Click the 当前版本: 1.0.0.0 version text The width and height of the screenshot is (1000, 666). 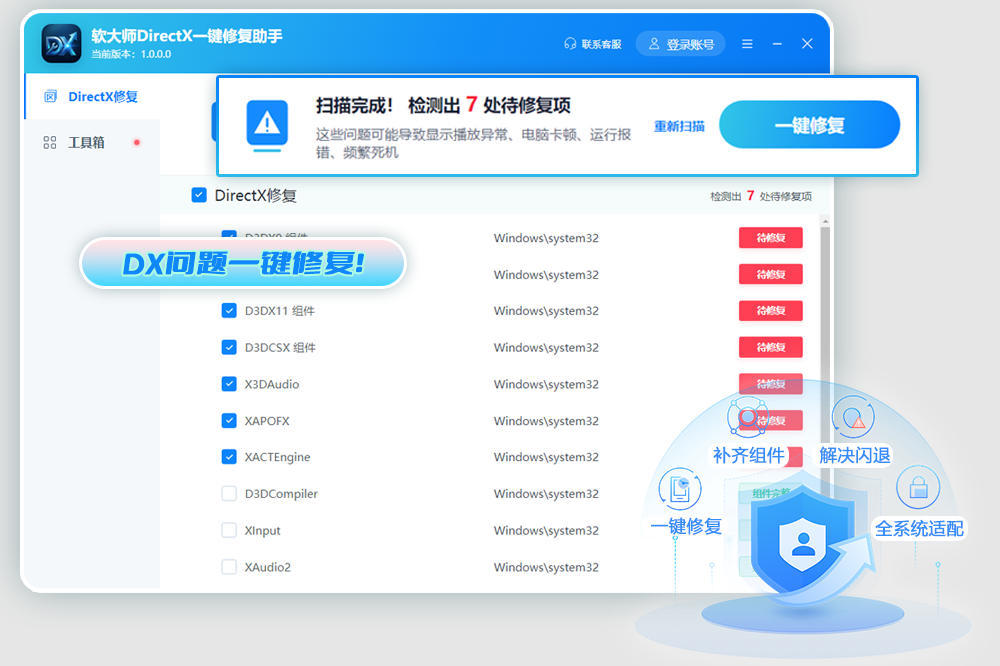131,54
